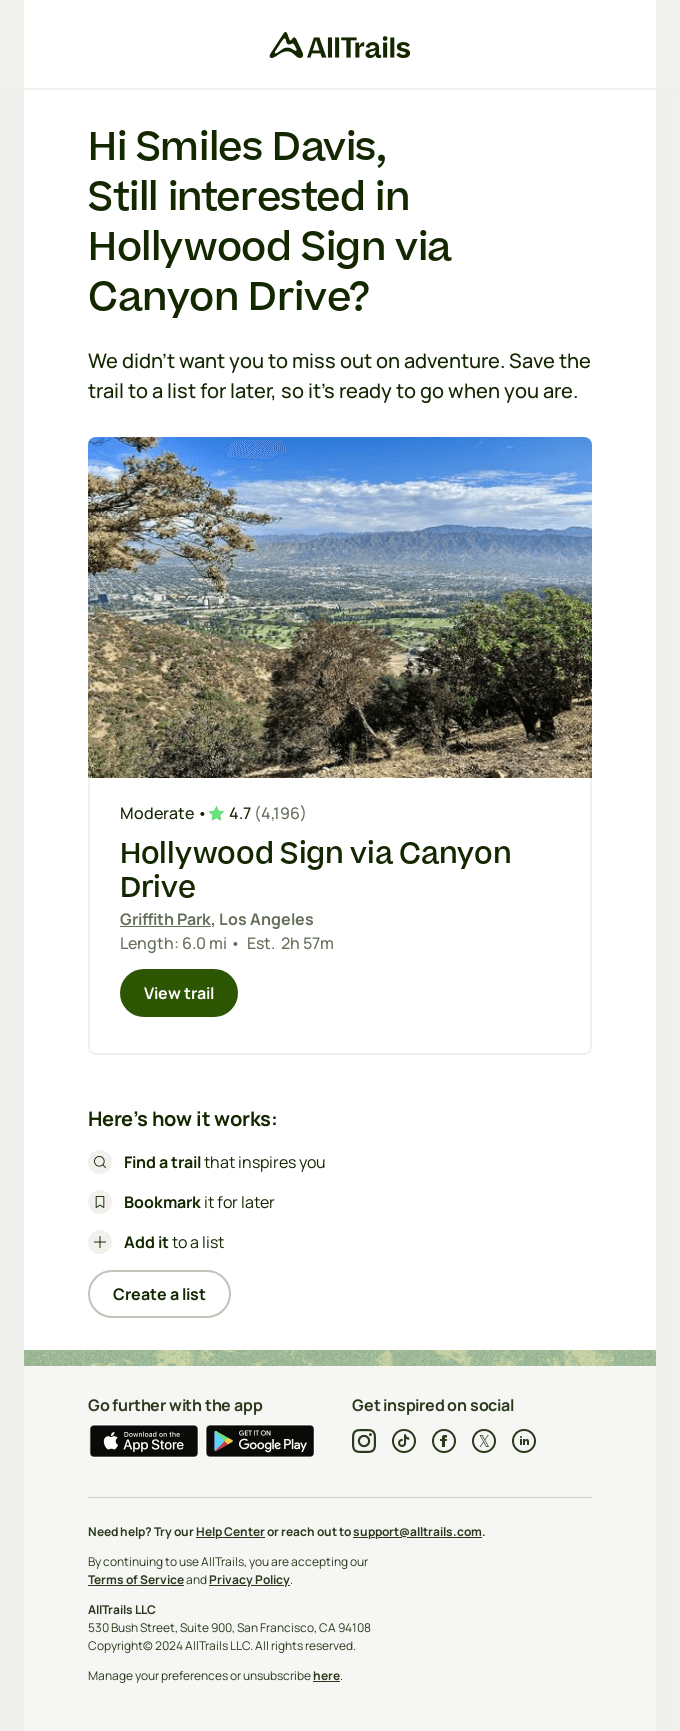This screenshot has height=1731, width=680.
Task: Click the bookmark icon beside Bookmark it
Action: (x=100, y=1202)
